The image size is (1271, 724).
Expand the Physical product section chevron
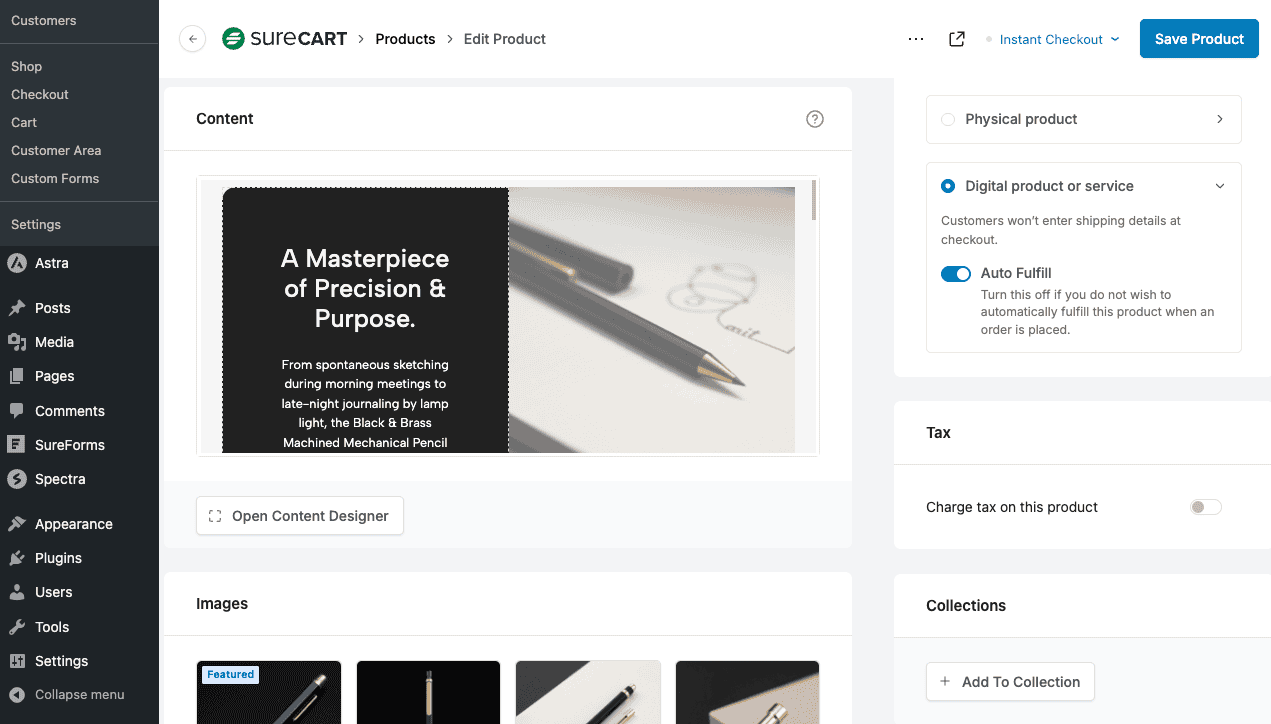1220,118
